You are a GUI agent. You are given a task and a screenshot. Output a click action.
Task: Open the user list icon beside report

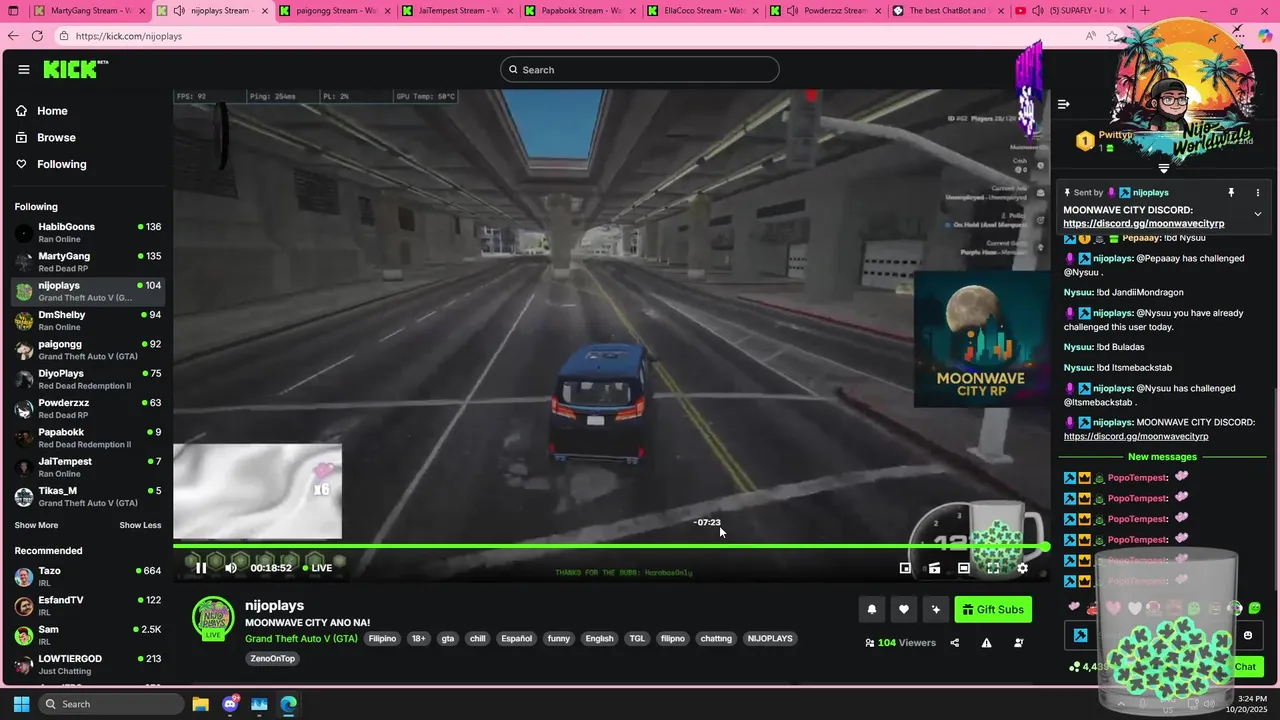[1019, 643]
